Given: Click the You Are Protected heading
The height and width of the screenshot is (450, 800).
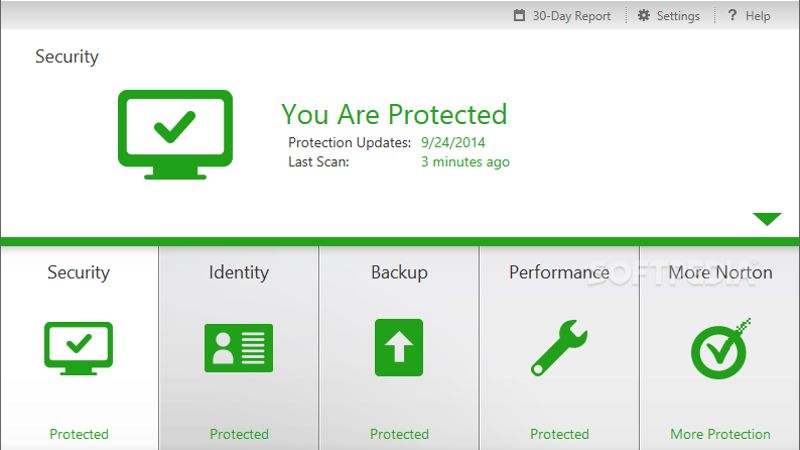Looking at the screenshot, I should click(x=394, y=114).
